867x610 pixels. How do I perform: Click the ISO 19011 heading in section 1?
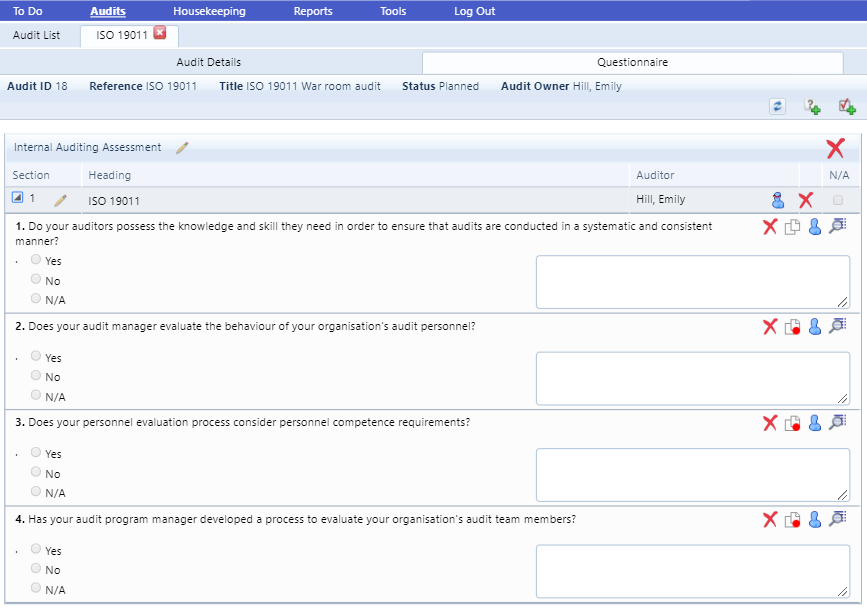tap(114, 201)
